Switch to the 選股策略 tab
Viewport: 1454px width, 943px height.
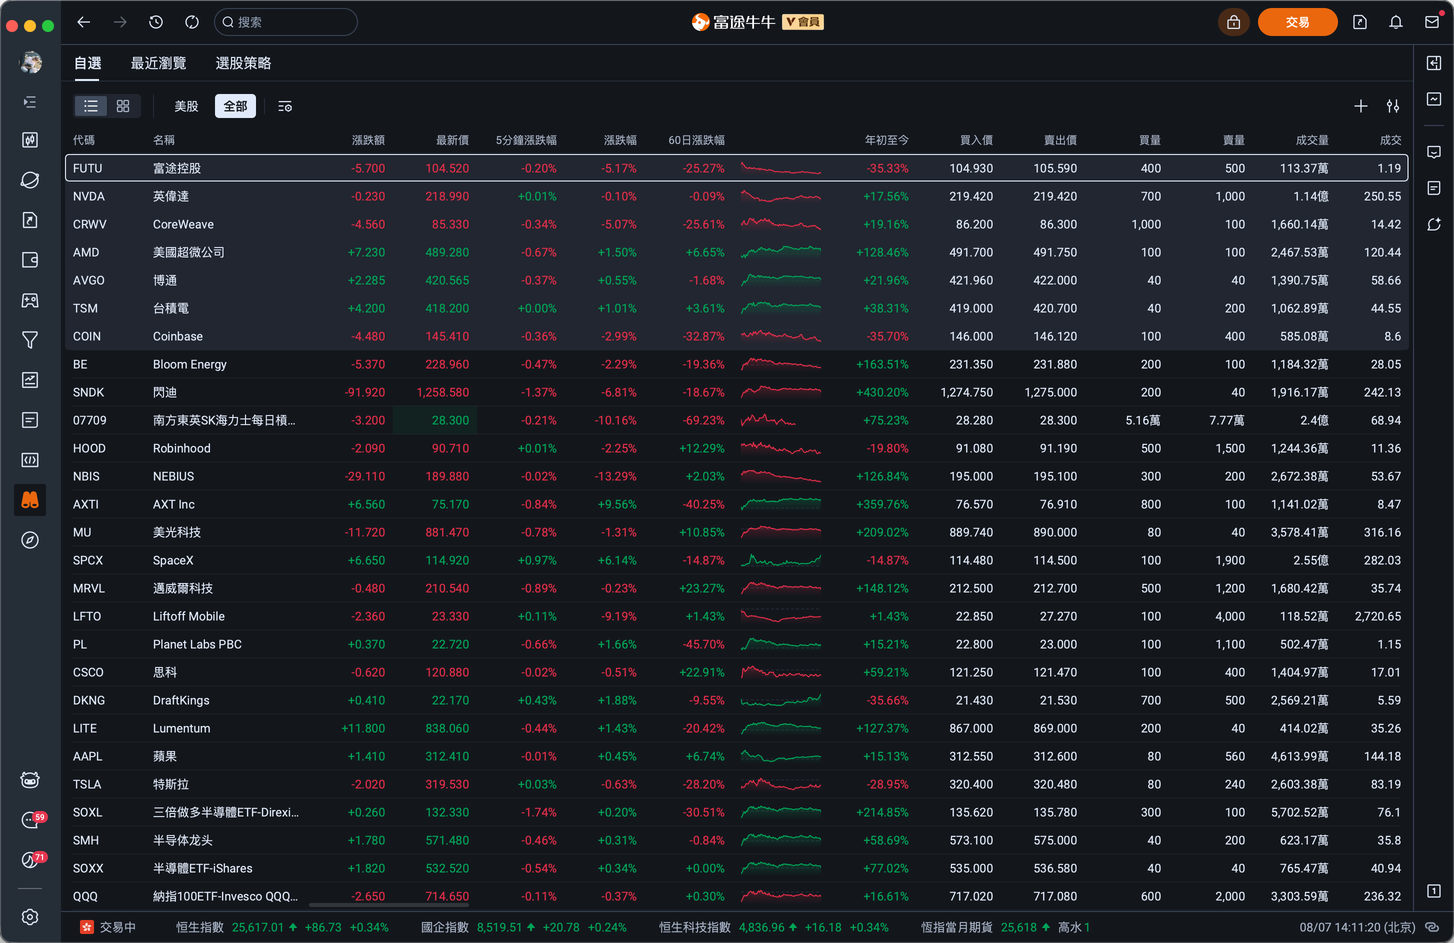coord(243,63)
